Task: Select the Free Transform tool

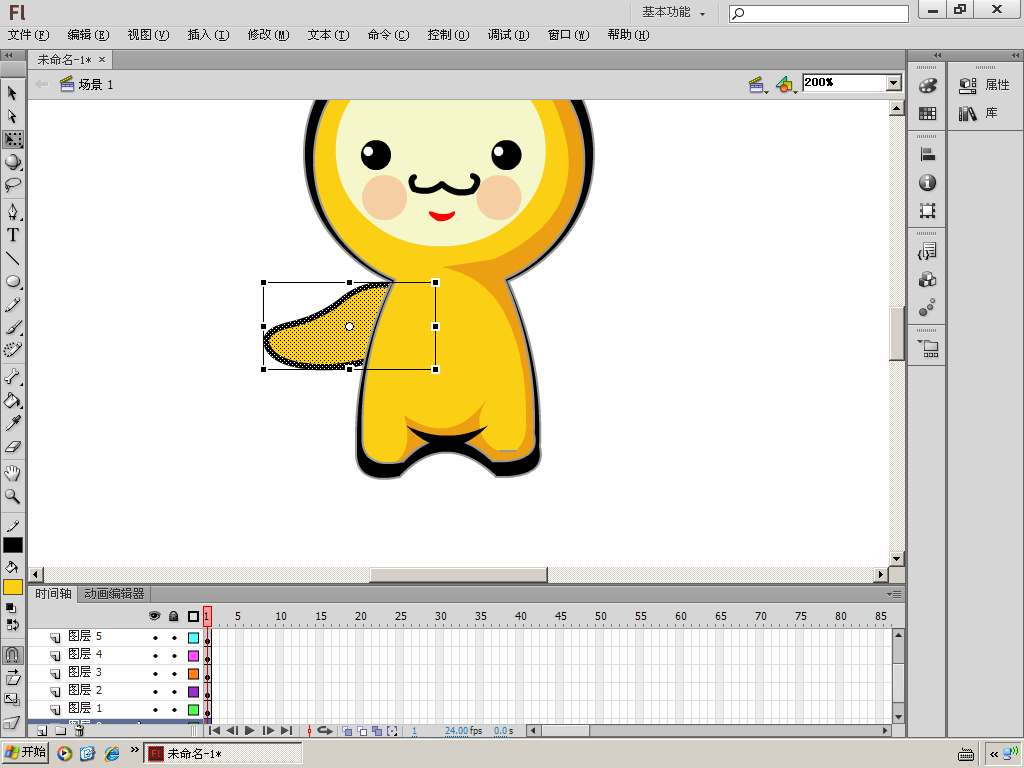Action: [x=12, y=139]
